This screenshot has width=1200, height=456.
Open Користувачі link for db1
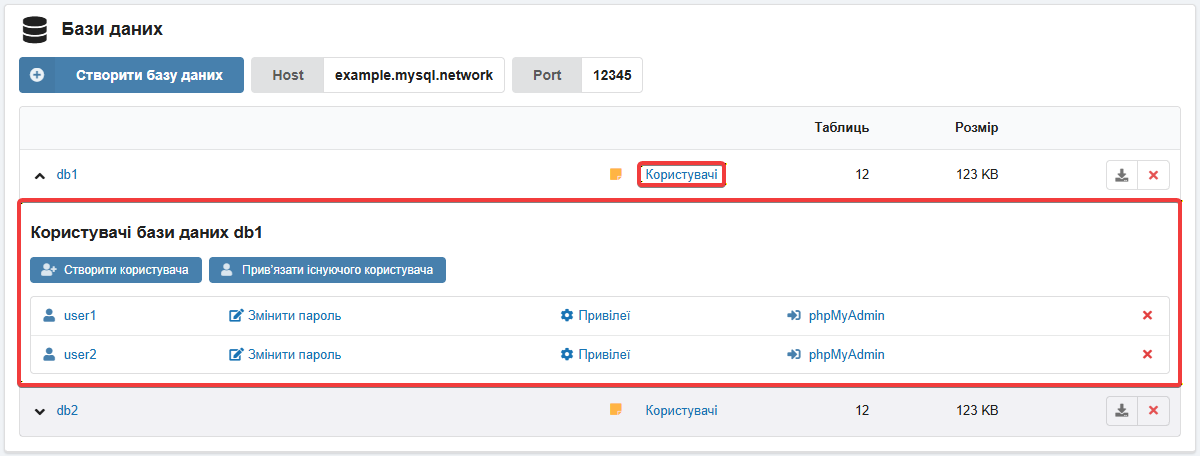click(681, 175)
